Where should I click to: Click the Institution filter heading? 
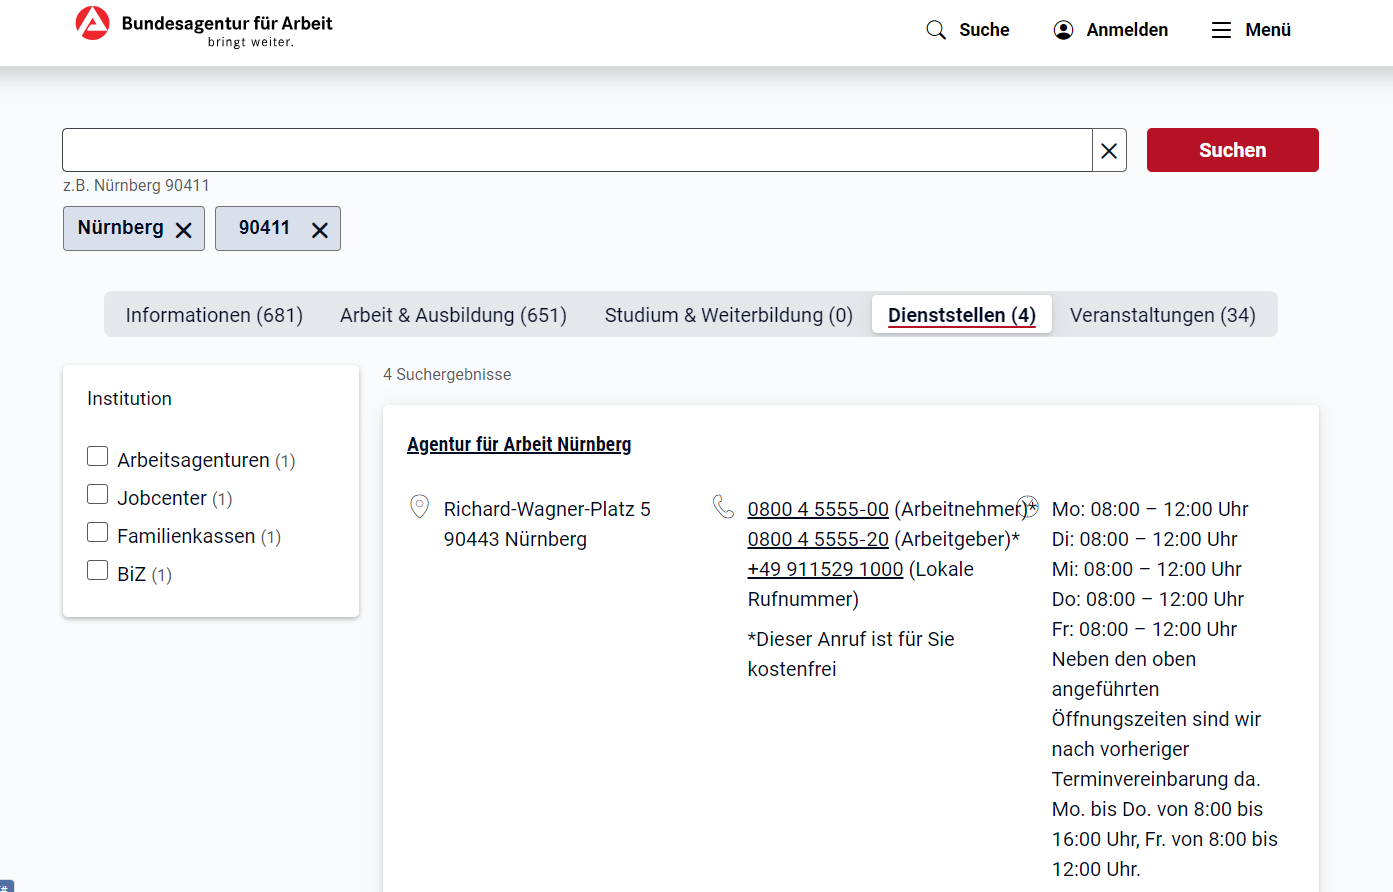[x=129, y=398]
